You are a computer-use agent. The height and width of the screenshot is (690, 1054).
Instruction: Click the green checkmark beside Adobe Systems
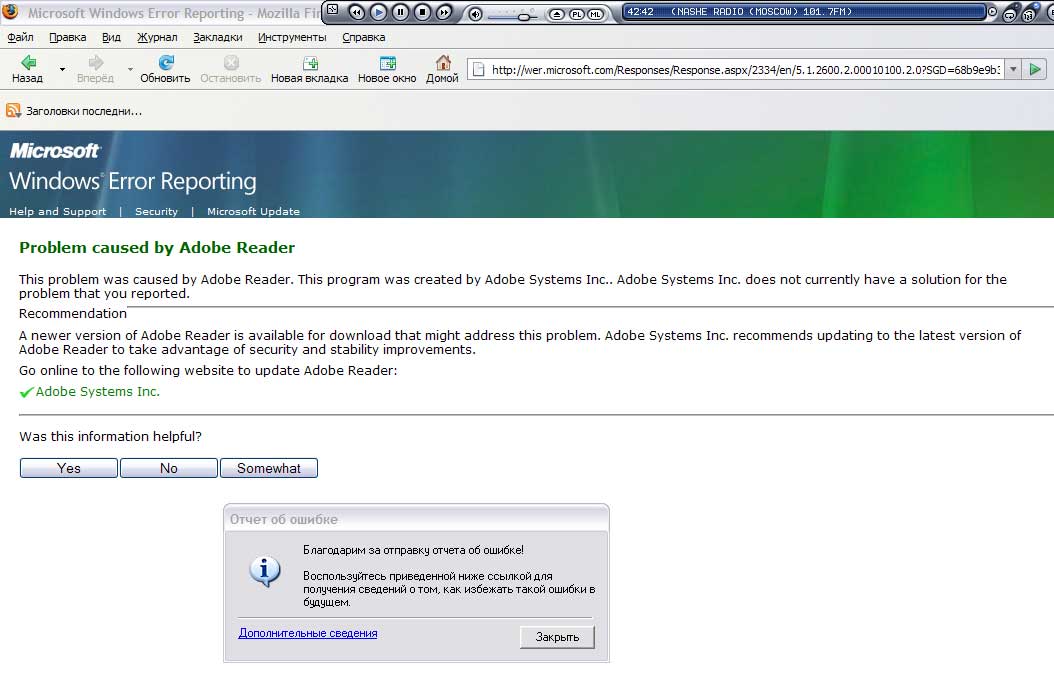[x=26, y=392]
